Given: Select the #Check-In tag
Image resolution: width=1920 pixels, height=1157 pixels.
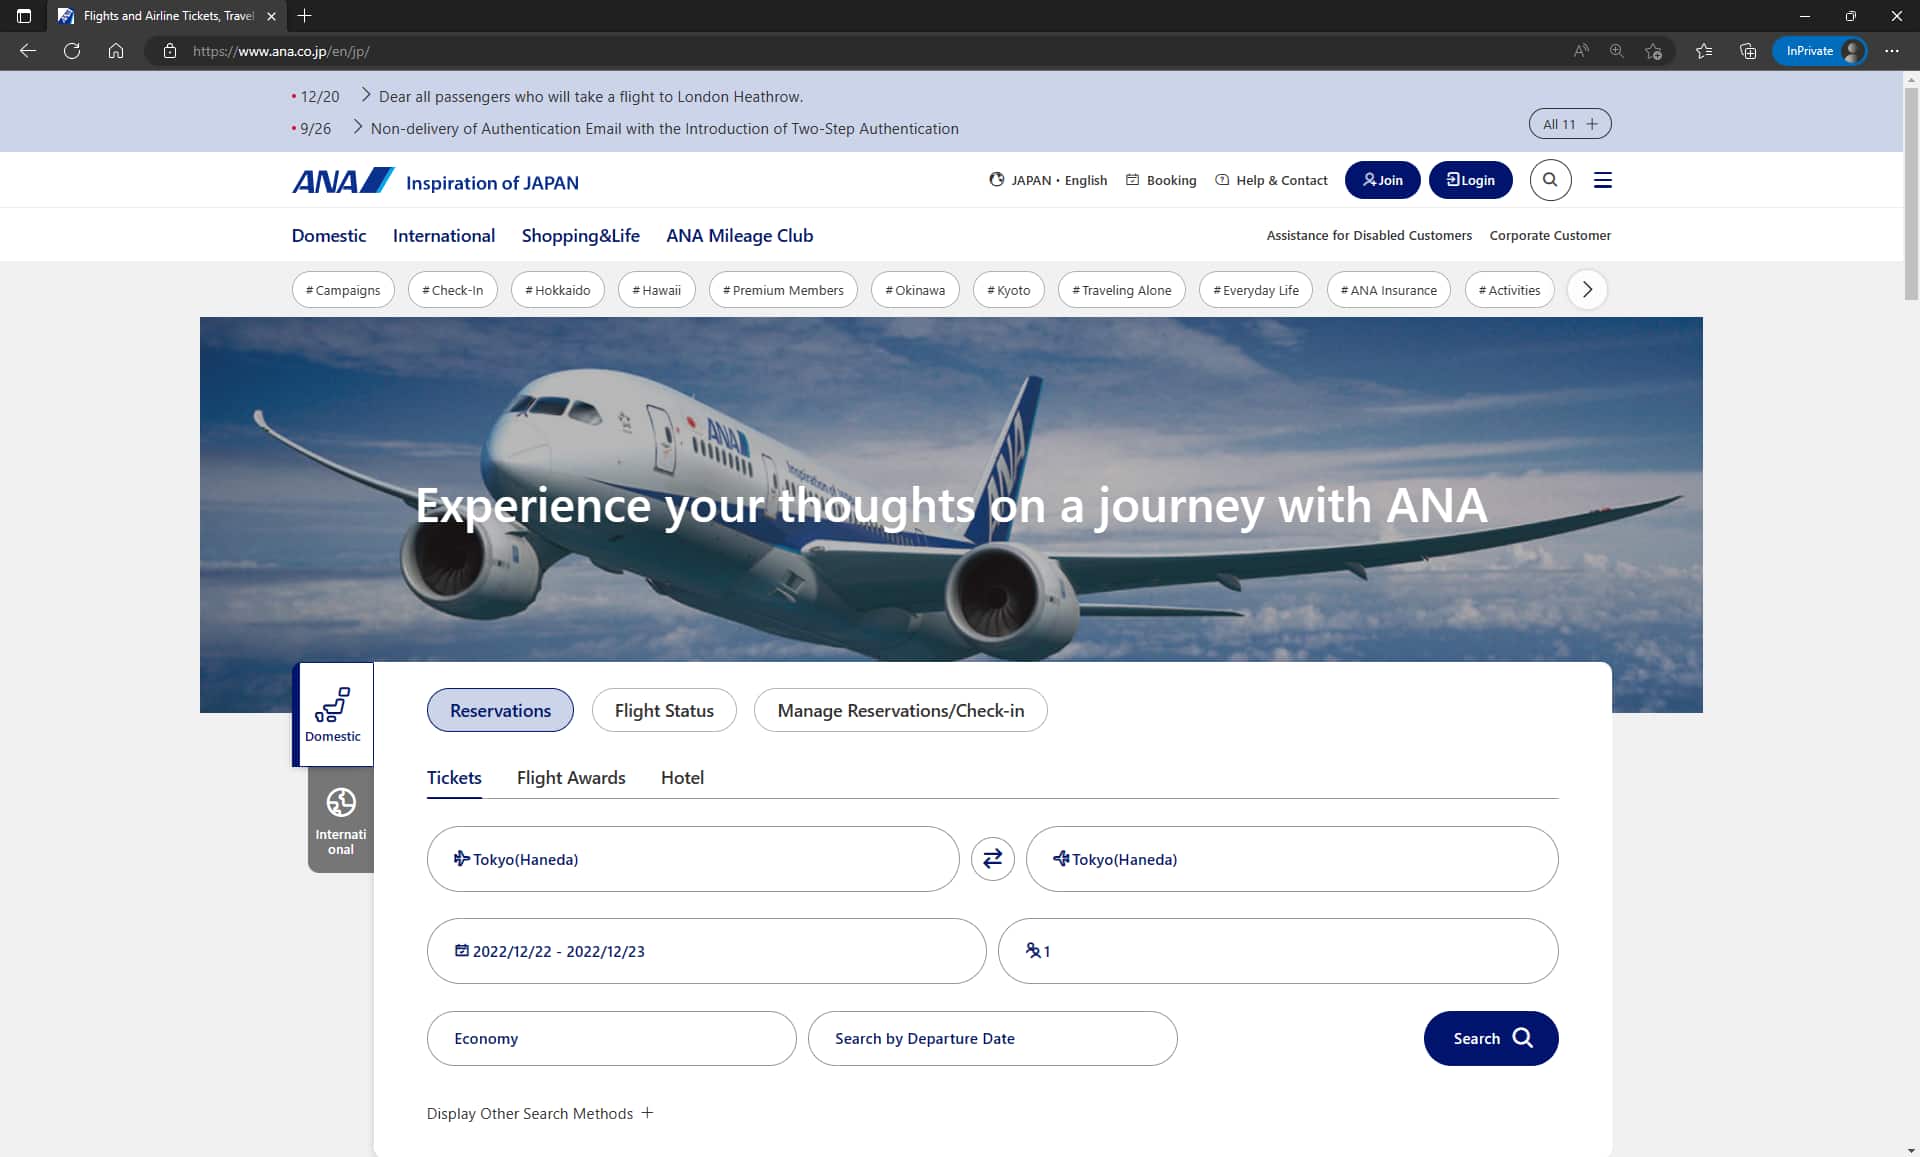Looking at the screenshot, I should point(453,290).
